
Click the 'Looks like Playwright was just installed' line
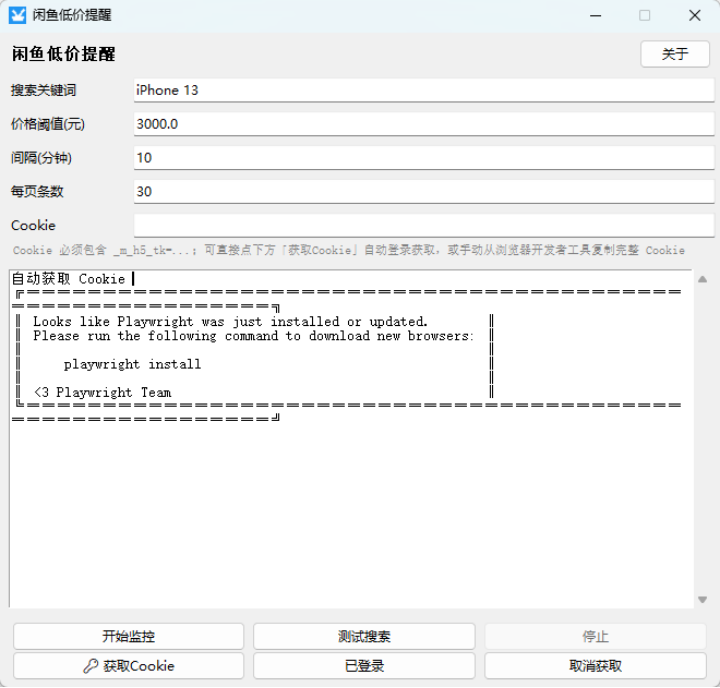[x=230, y=321]
